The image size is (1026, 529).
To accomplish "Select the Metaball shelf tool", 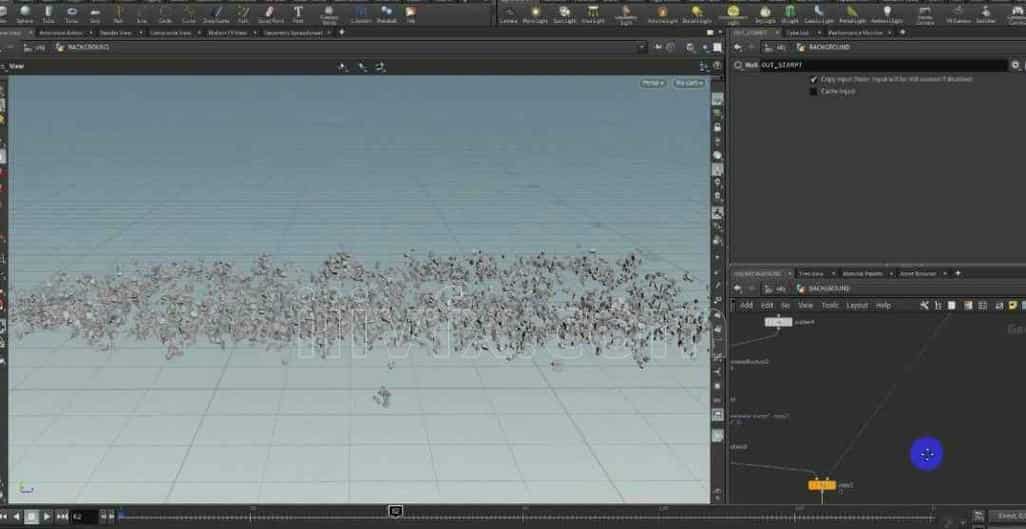I will 386,12.
